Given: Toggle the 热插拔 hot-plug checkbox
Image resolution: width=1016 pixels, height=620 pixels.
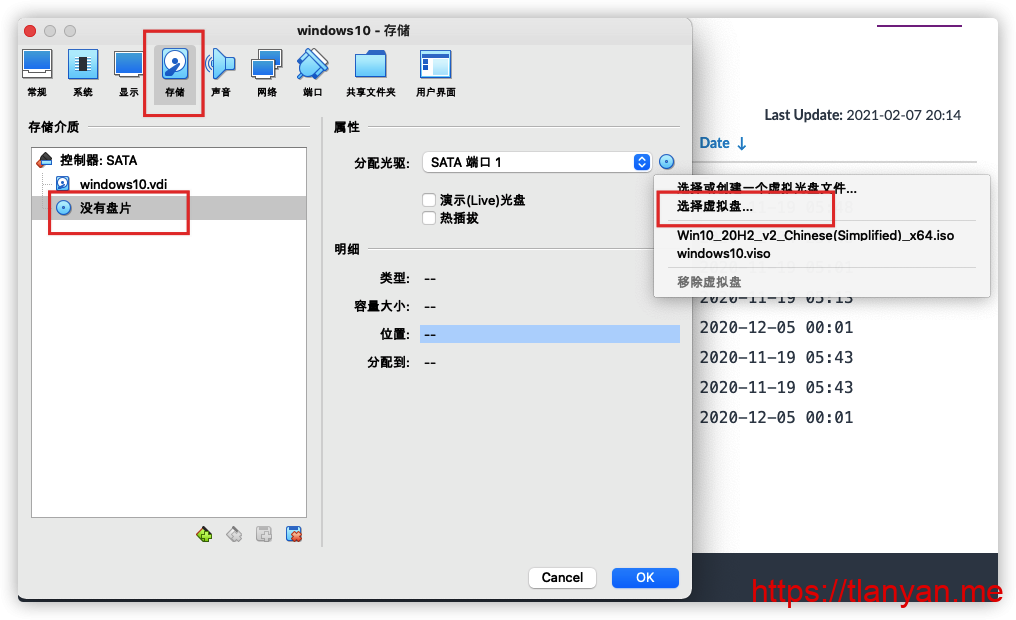Looking at the screenshot, I should 429,218.
